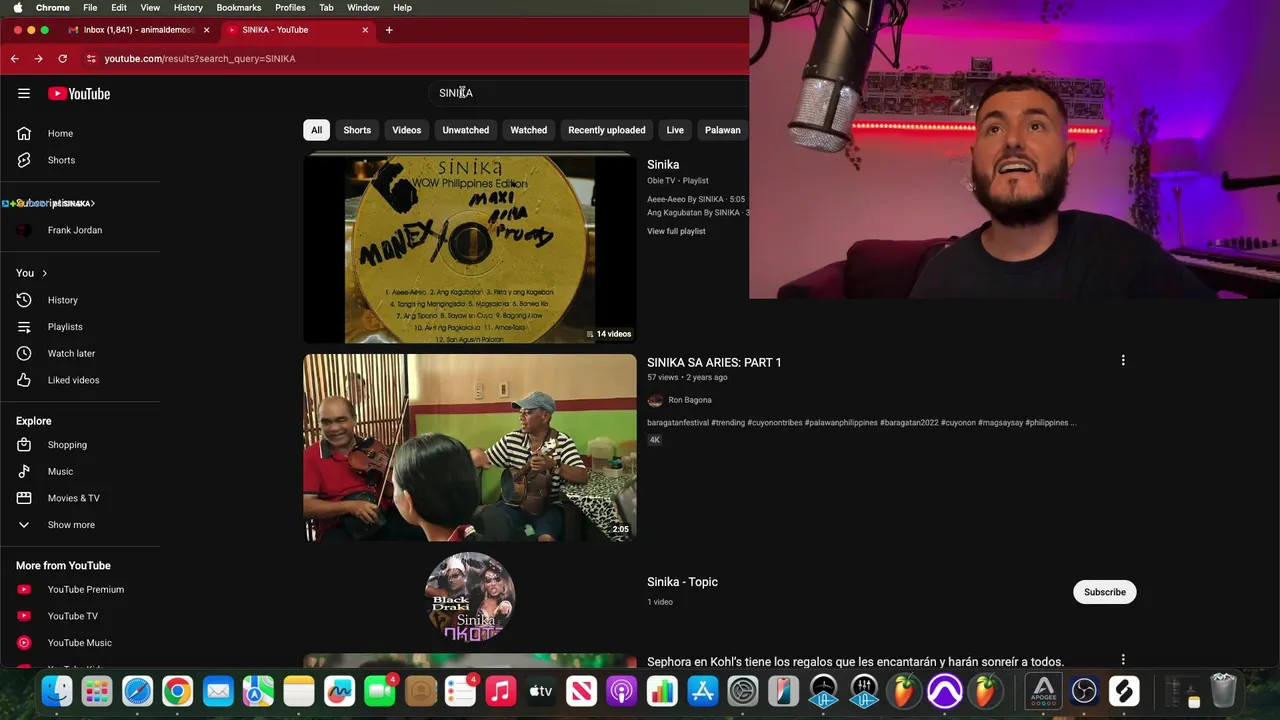
Task: Click the browser back arrow
Action: point(14,59)
